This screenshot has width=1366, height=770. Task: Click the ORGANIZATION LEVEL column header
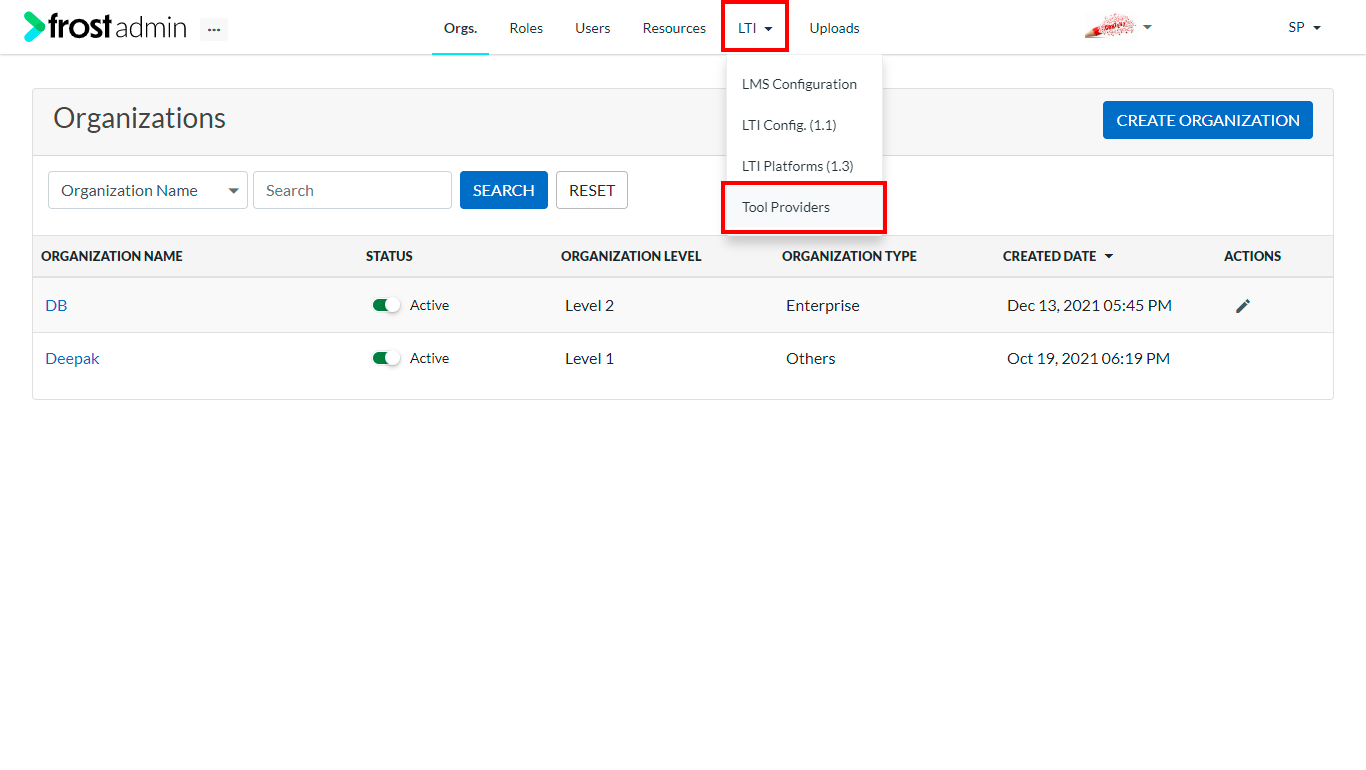(x=631, y=256)
